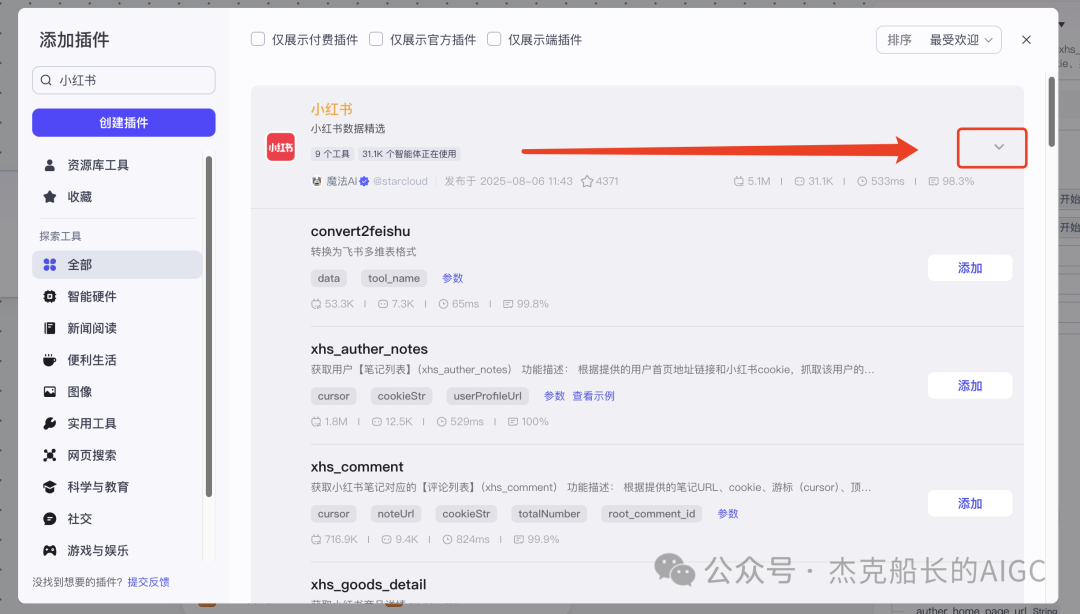Click the 图像 picture icon
This screenshot has height=614, width=1080.
point(50,391)
